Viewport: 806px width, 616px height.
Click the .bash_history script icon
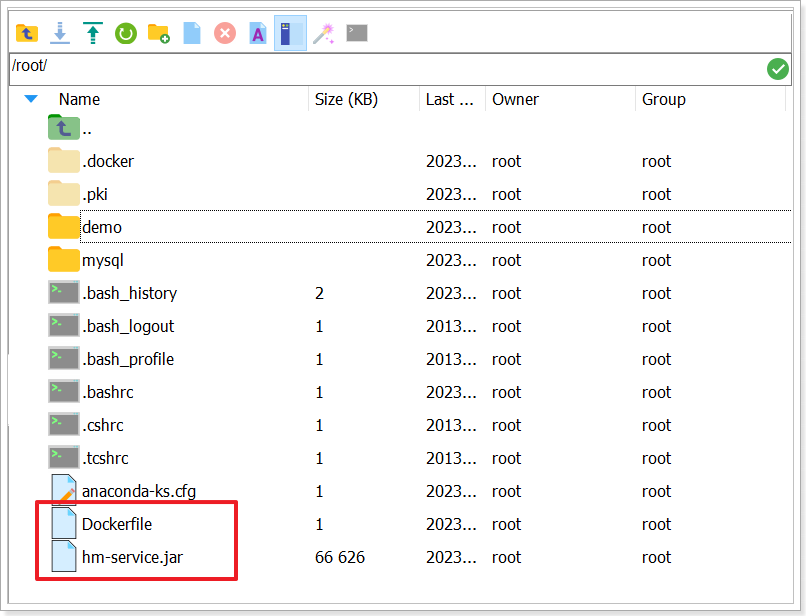[64, 293]
